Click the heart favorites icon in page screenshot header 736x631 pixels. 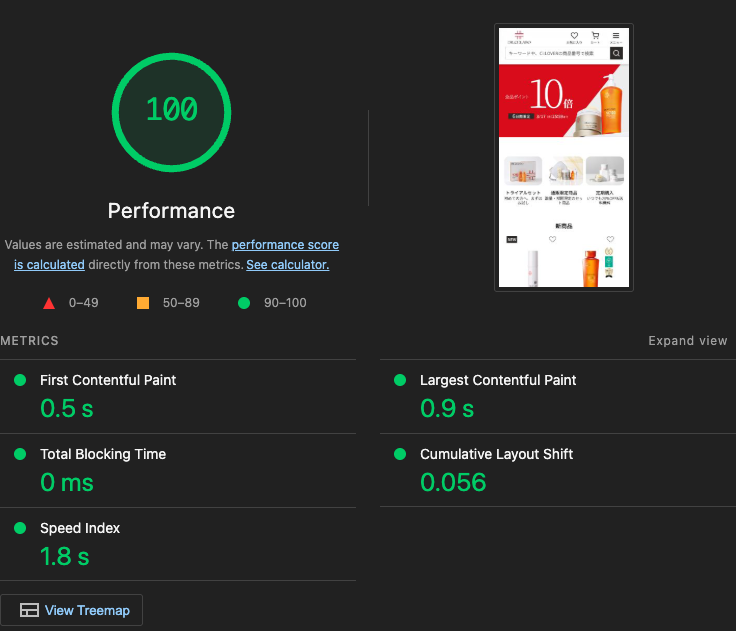click(x=574, y=36)
